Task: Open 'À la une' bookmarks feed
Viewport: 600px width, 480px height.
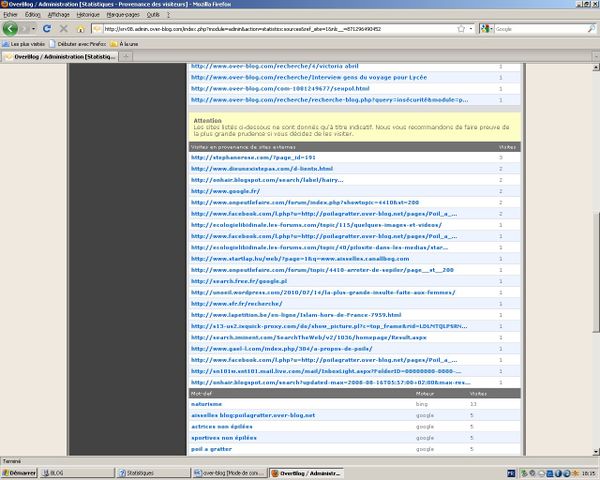Action: [x=124, y=44]
